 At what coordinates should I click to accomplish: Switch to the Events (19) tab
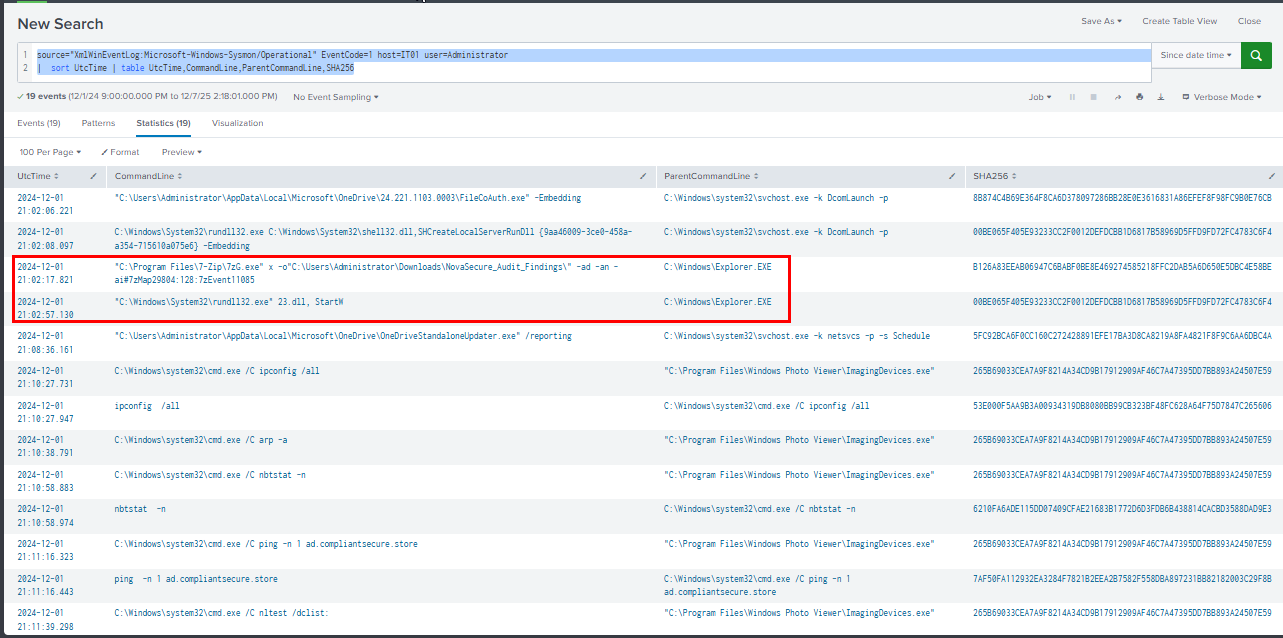[x=39, y=123]
